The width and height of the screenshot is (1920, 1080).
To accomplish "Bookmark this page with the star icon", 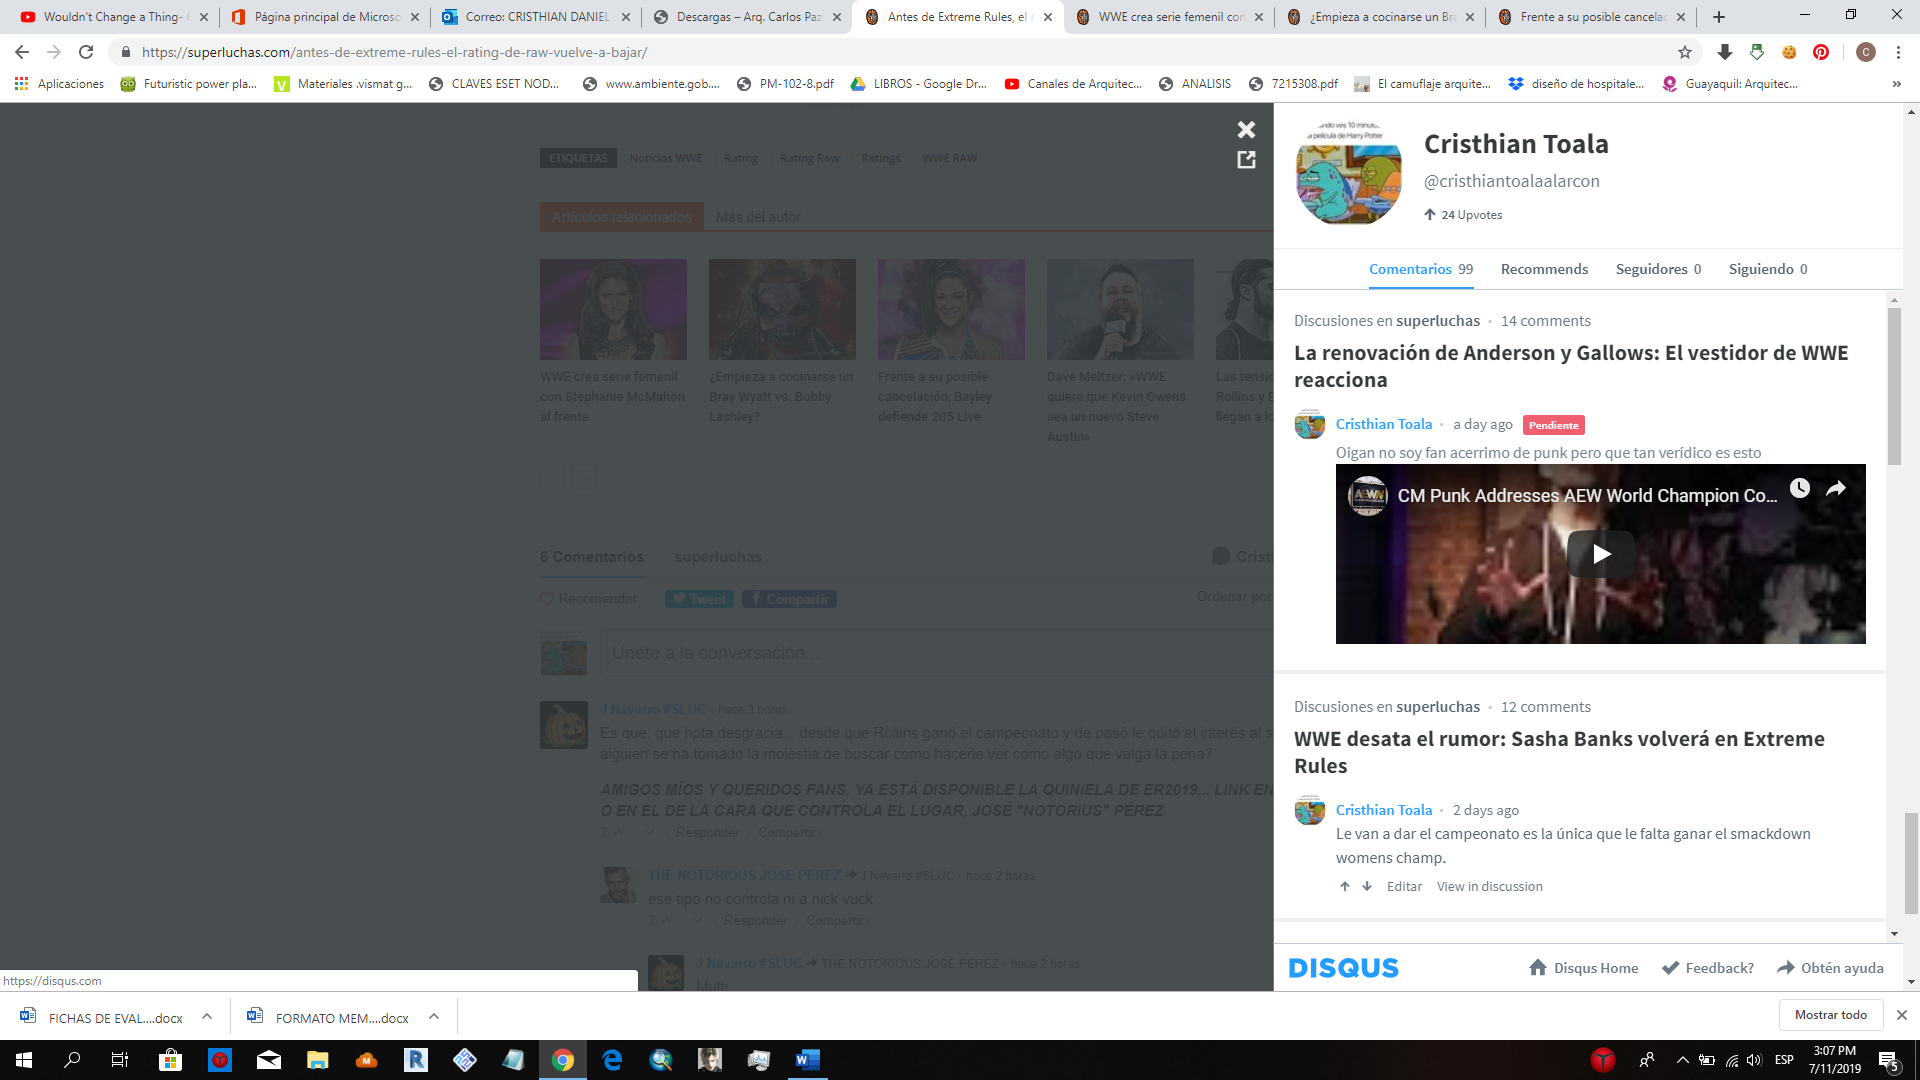I will (1685, 52).
